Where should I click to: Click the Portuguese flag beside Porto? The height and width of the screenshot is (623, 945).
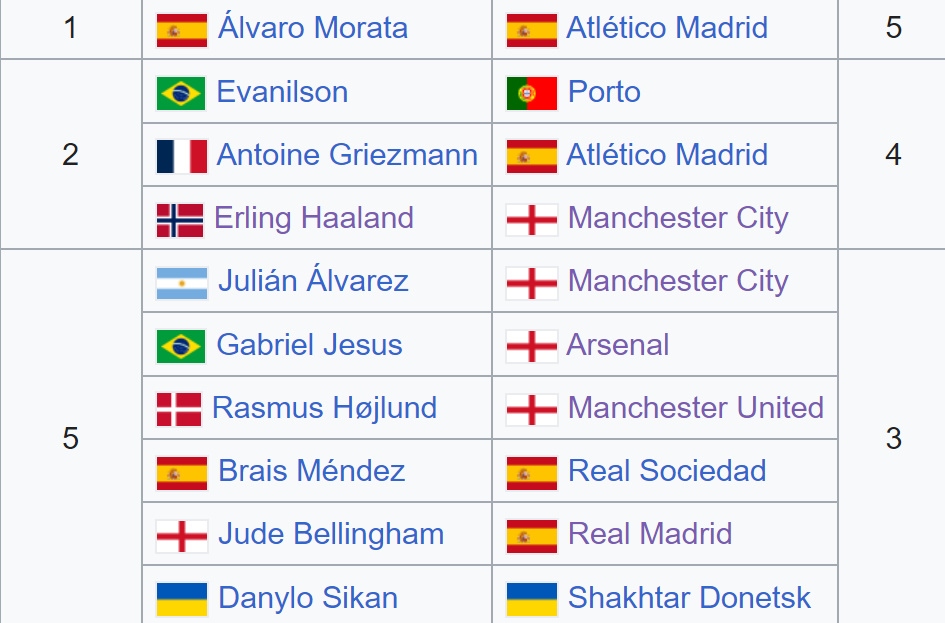coord(531,93)
